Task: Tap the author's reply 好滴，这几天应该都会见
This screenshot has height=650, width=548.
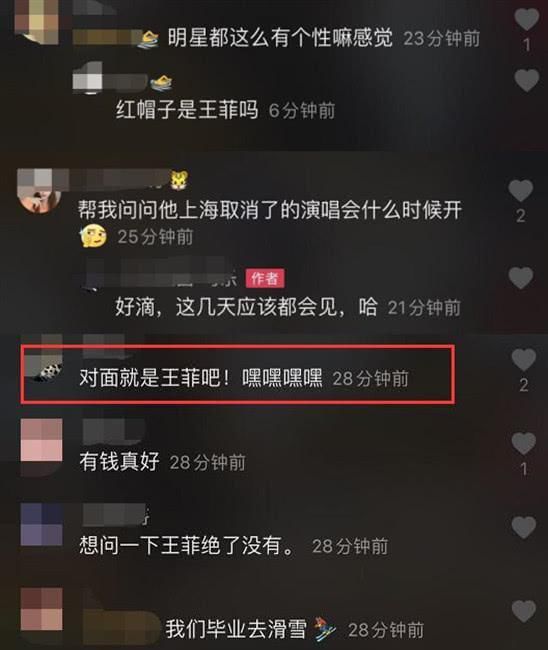Action: [246, 307]
